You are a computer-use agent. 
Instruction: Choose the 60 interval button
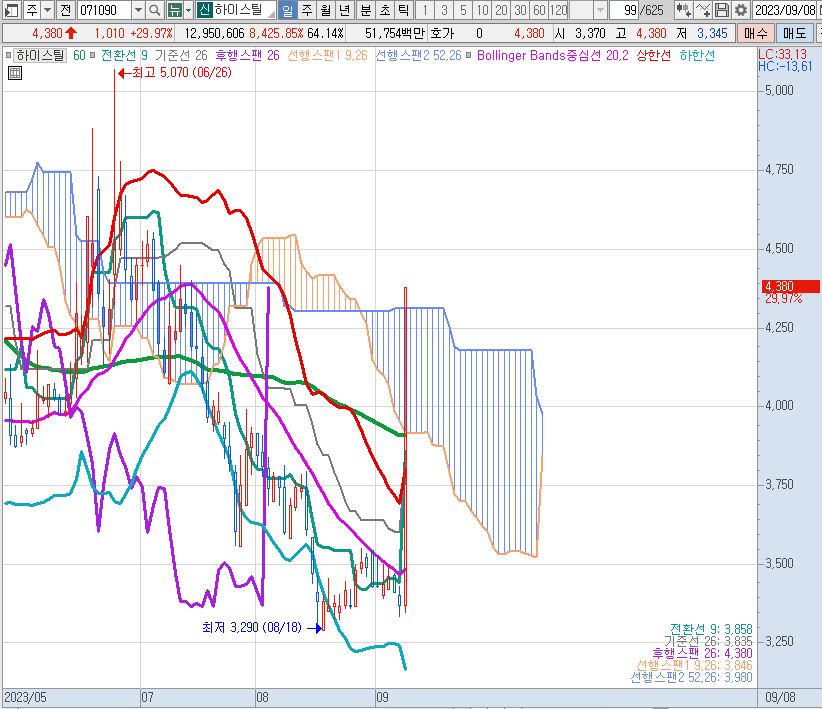click(x=539, y=9)
